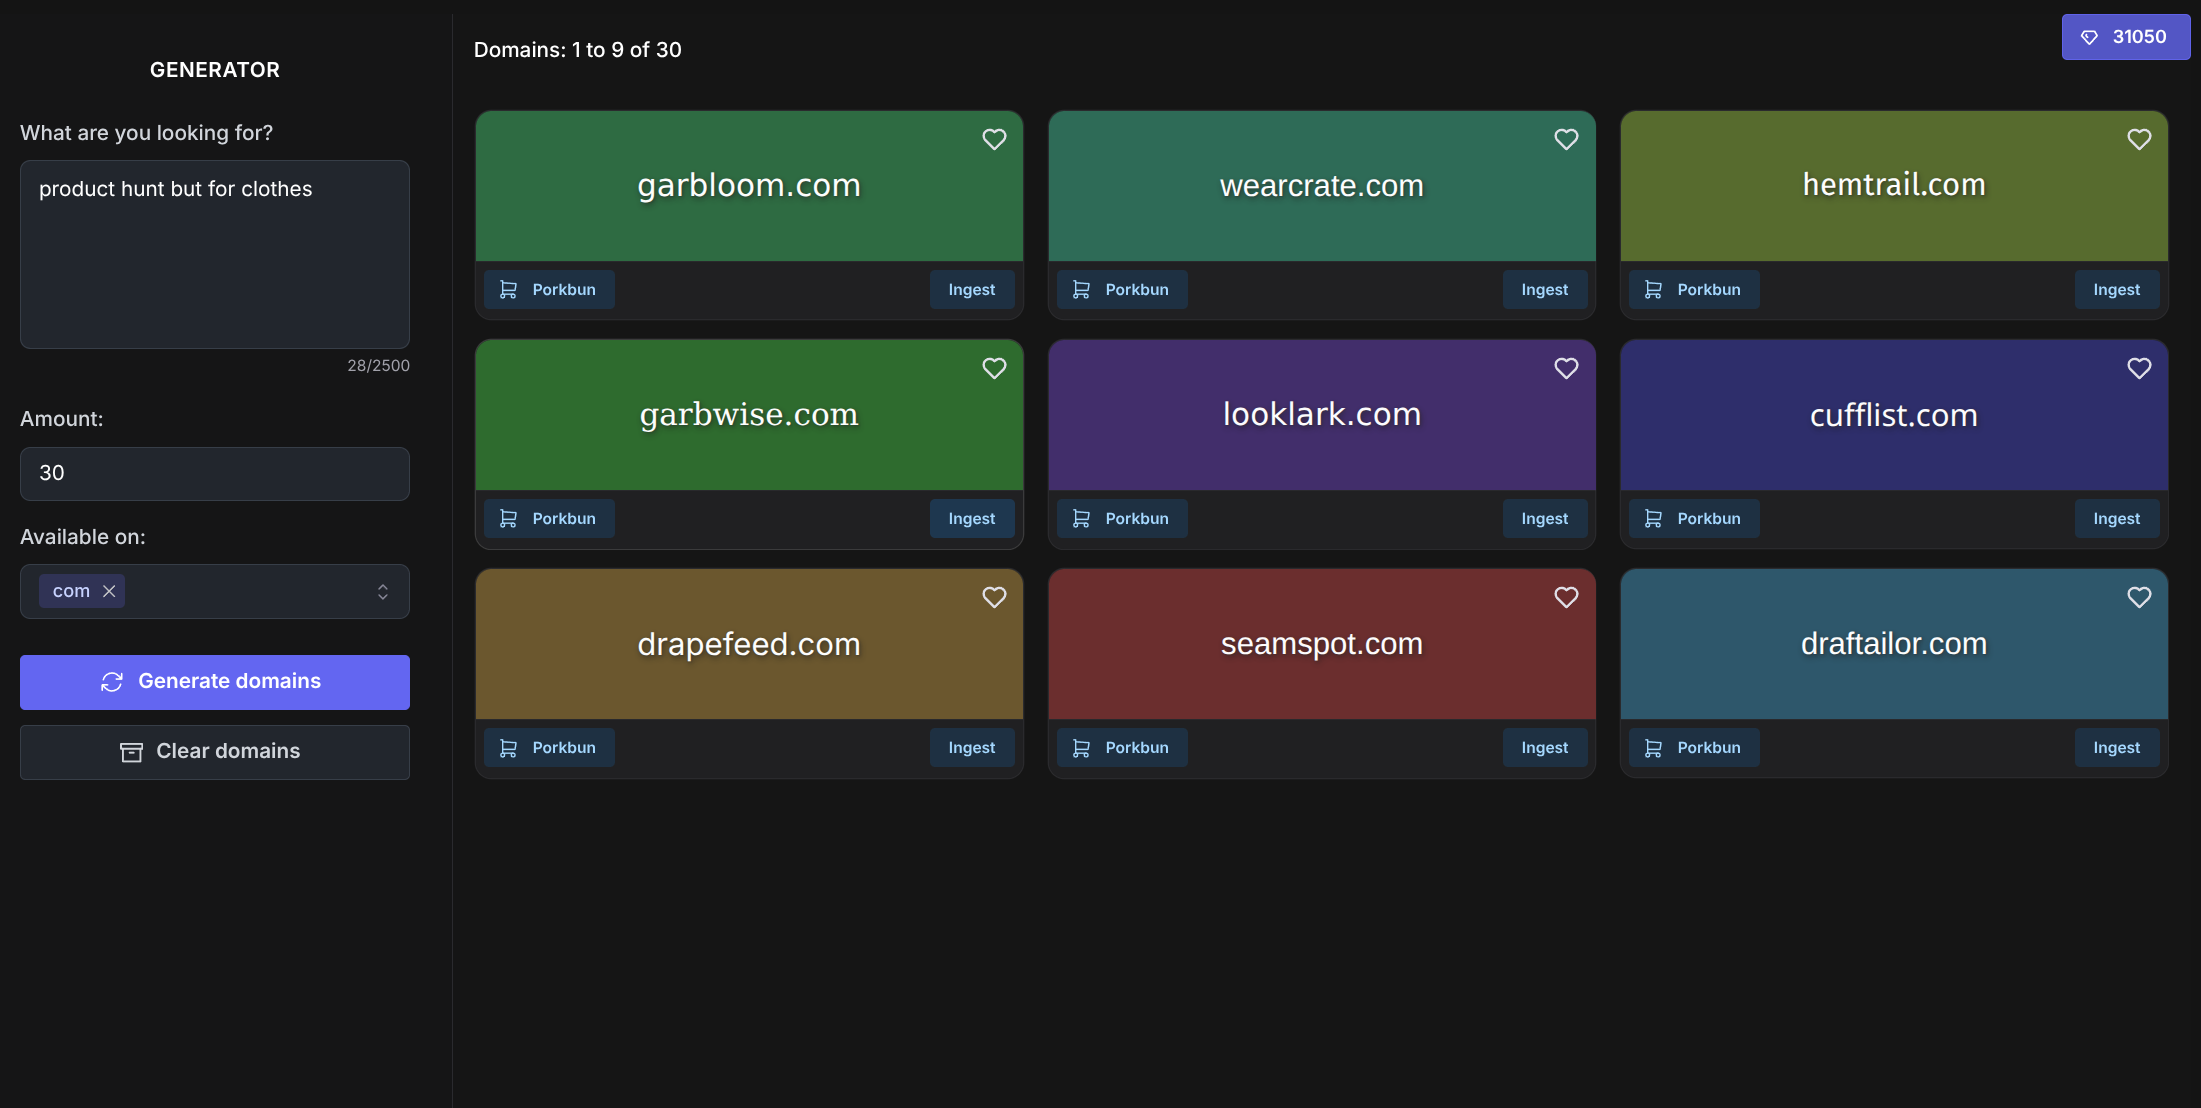Click the tag icon in the 31050 badge
2201x1108 pixels.
2089,37
